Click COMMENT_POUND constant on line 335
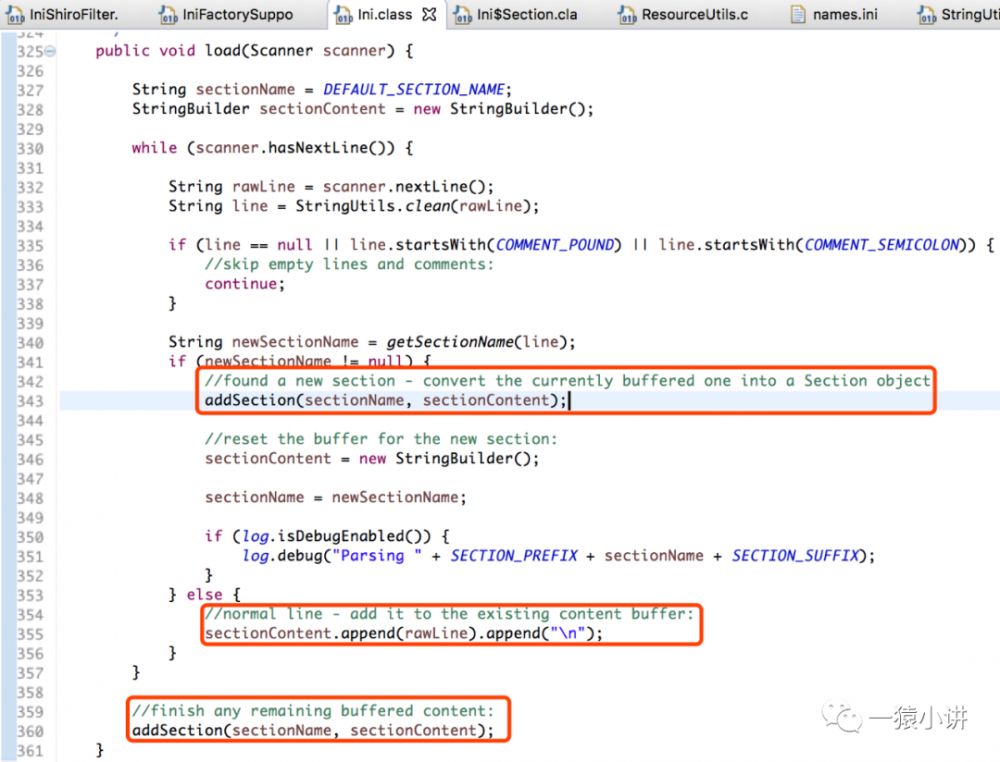Viewport: 1000px width, 762px height. (555, 245)
